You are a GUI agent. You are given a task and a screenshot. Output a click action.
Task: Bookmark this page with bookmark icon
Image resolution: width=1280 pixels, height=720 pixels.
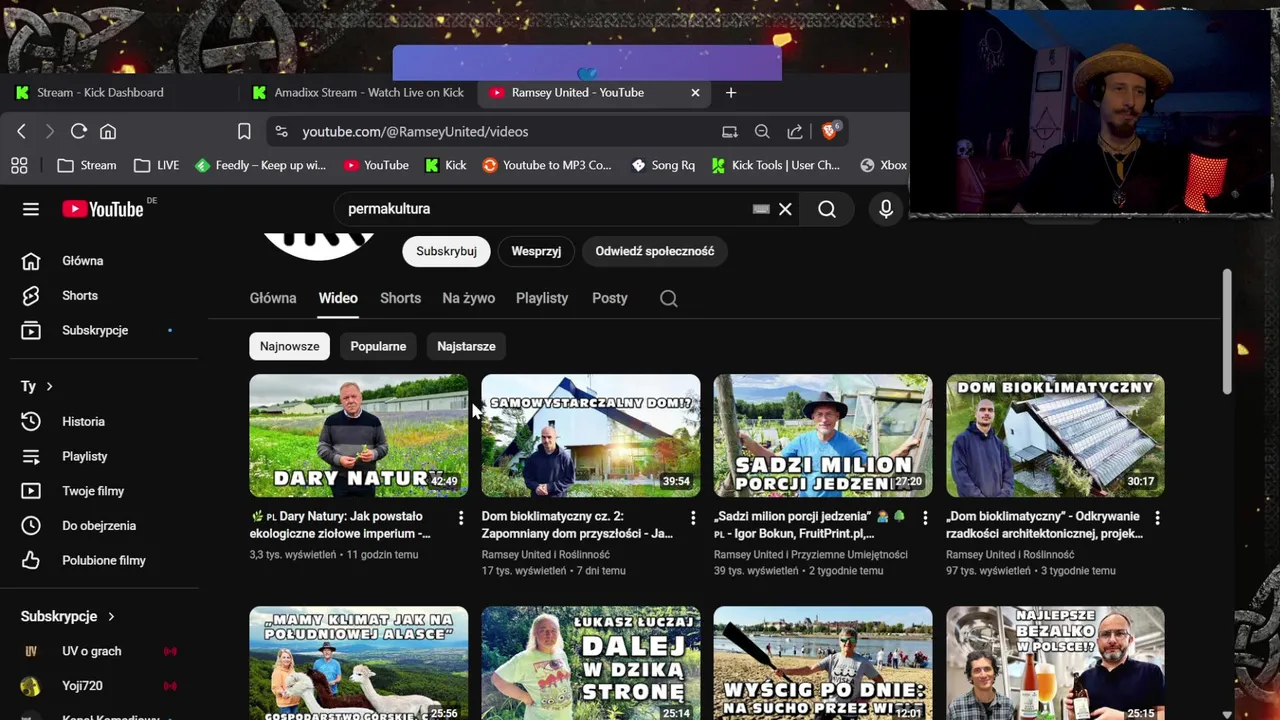[x=244, y=131]
